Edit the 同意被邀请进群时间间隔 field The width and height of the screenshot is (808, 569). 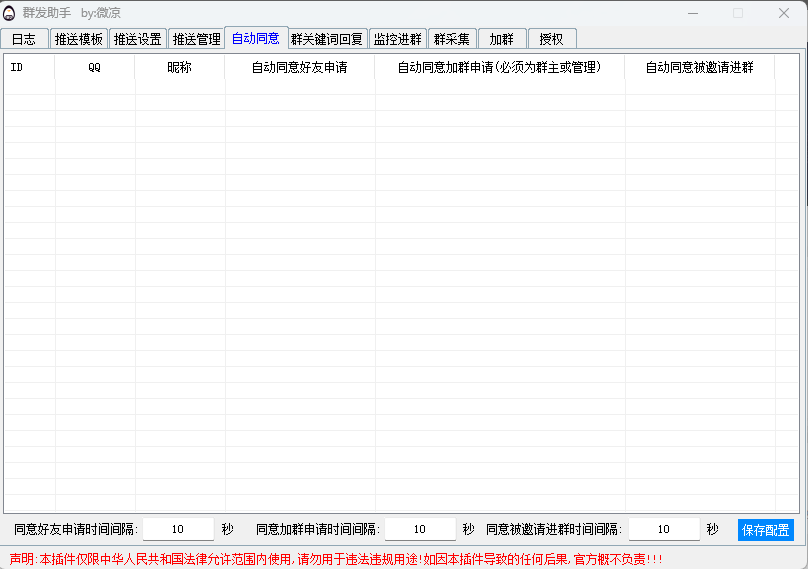click(x=664, y=530)
